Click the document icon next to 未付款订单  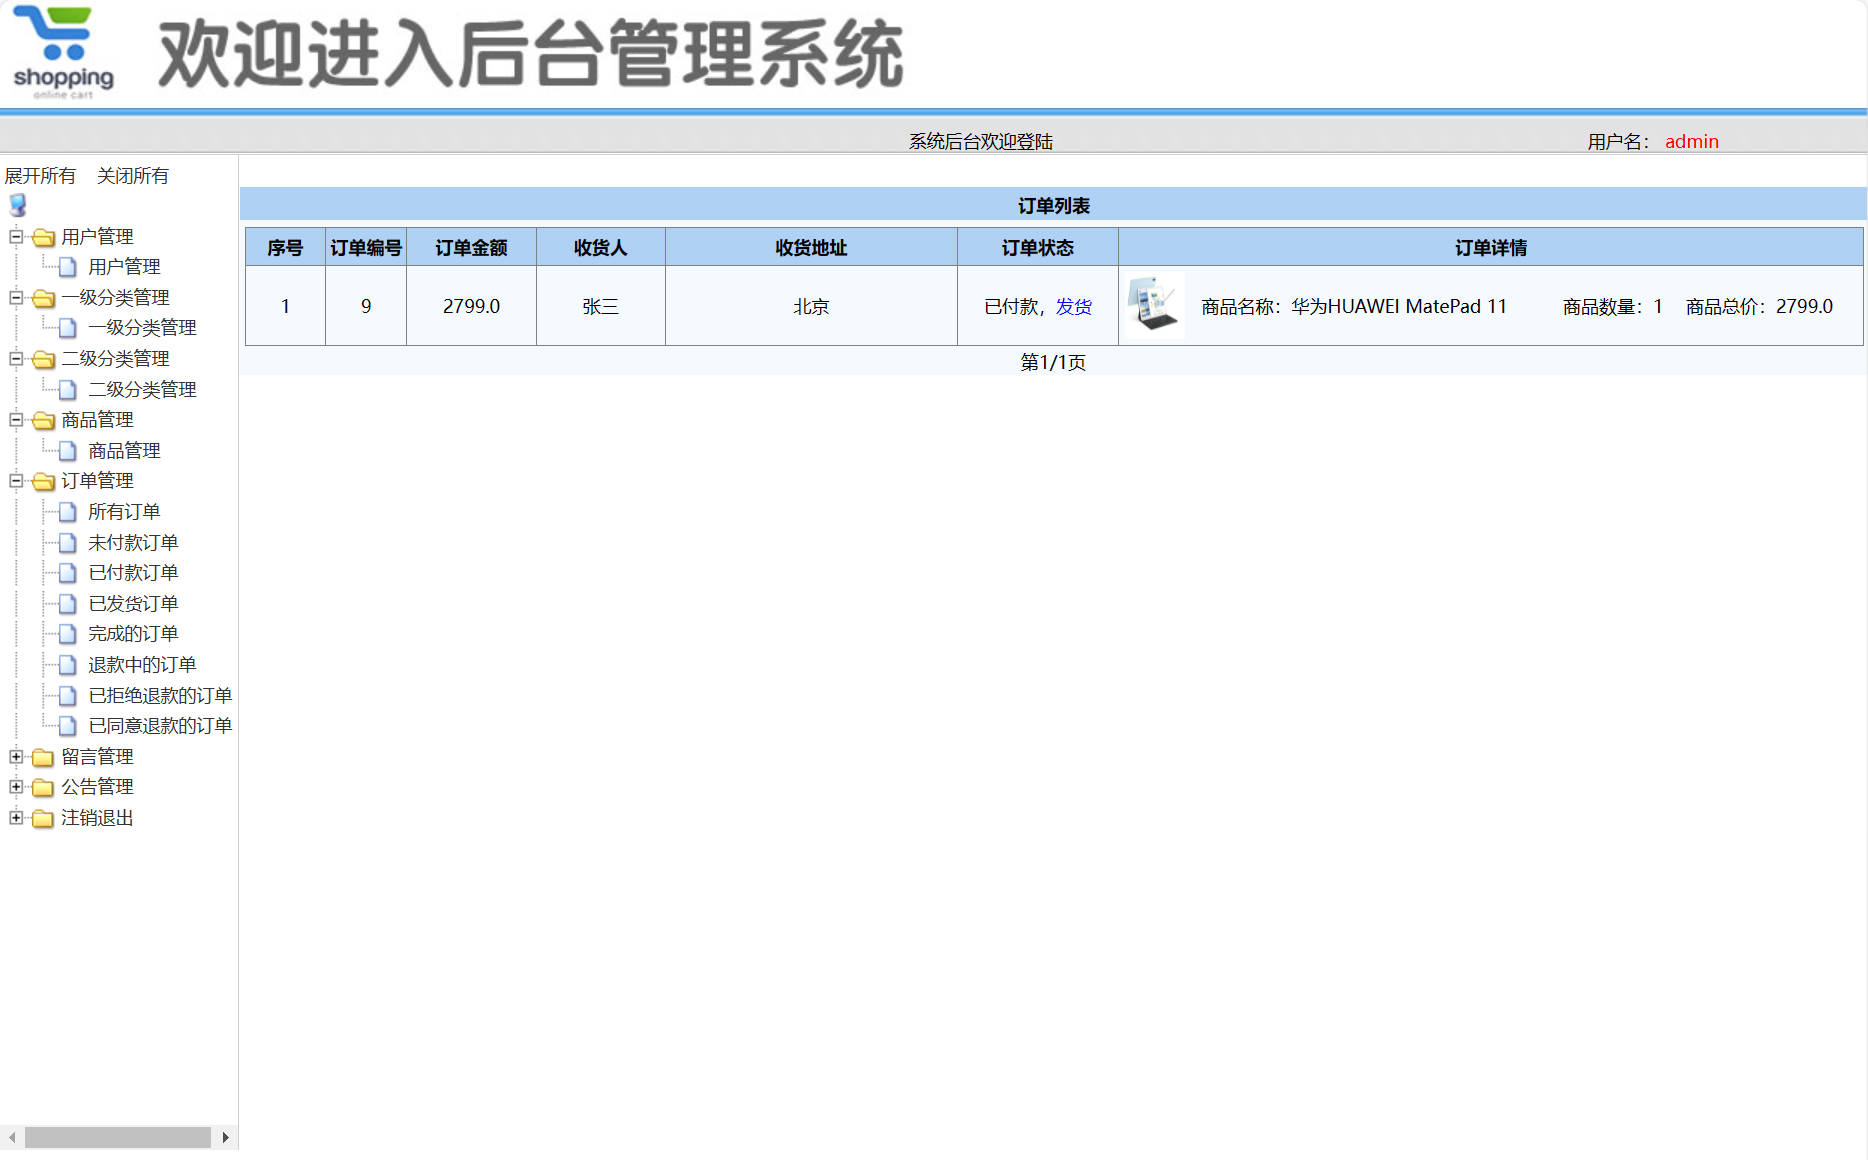click(66, 542)
